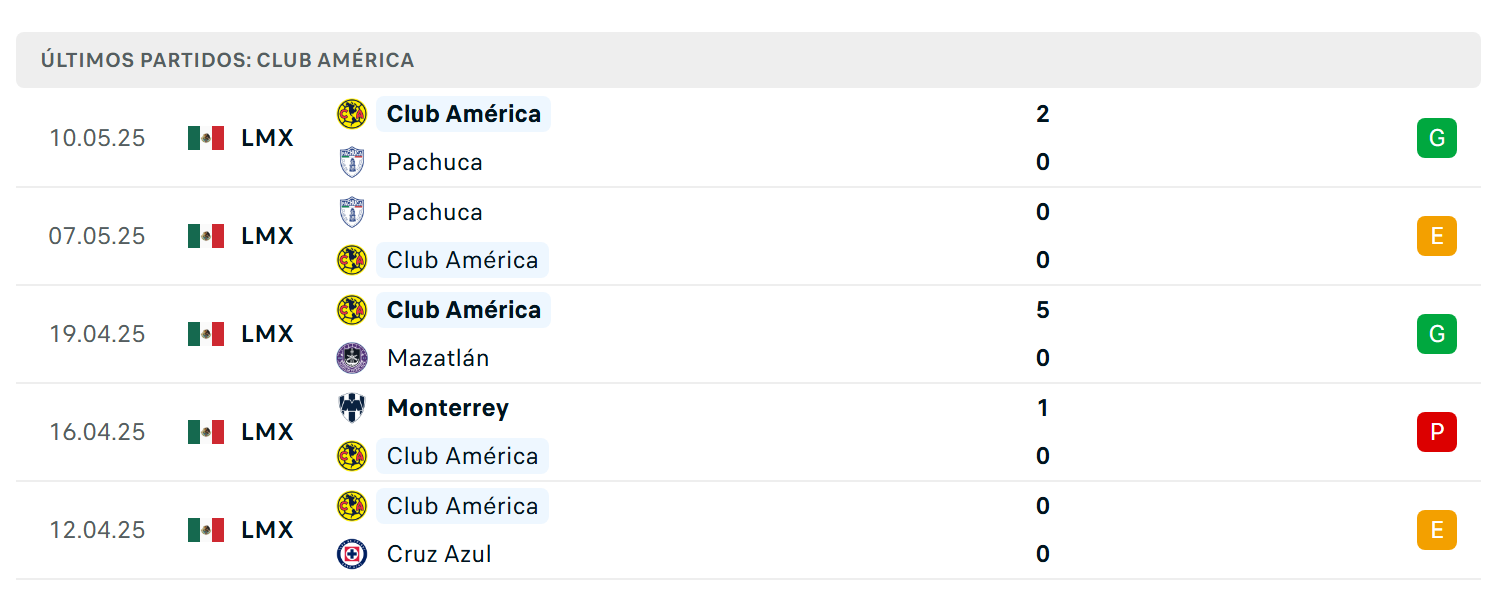The image size is (1495, 594).
Task: Open the Monterrey team link
Action: pos(448,408)
